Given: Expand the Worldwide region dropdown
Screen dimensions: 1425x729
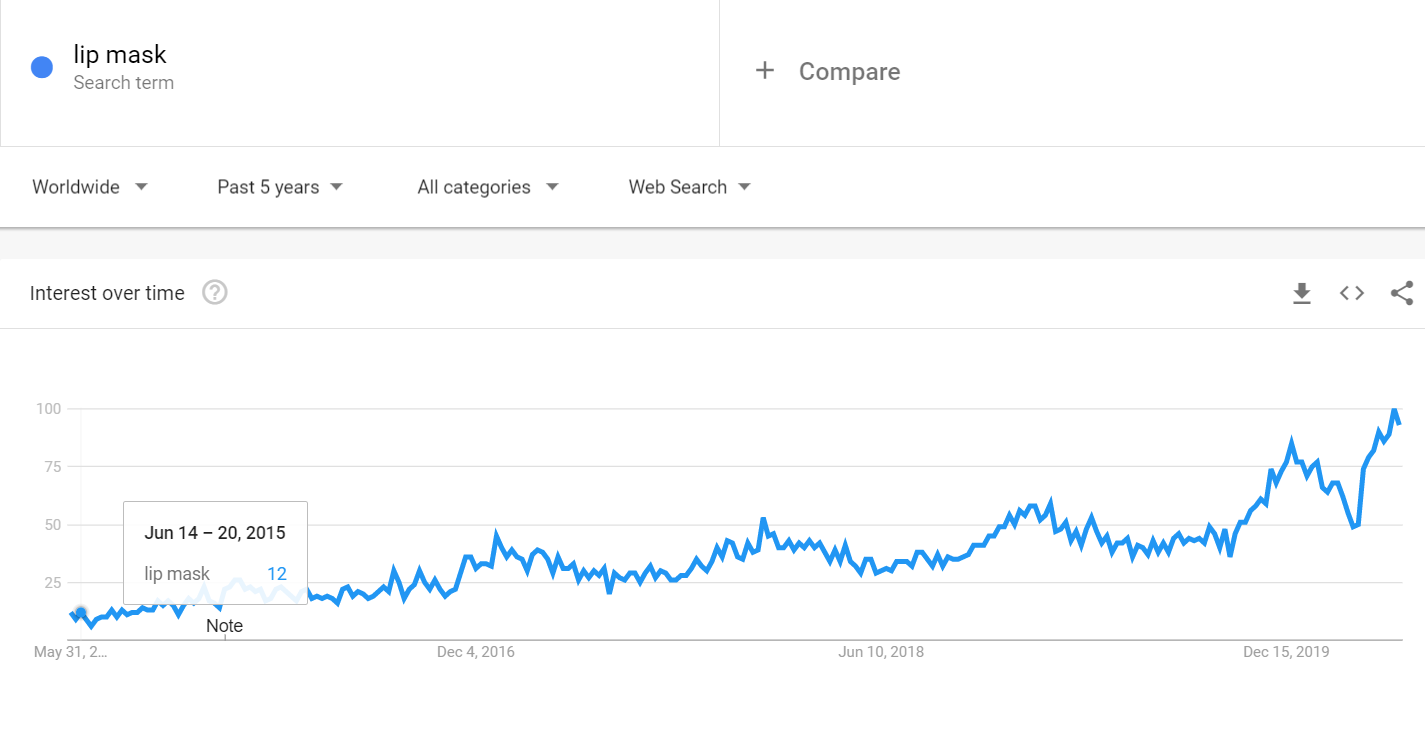Looking at the screenshot, I should (x=90, y=187).
